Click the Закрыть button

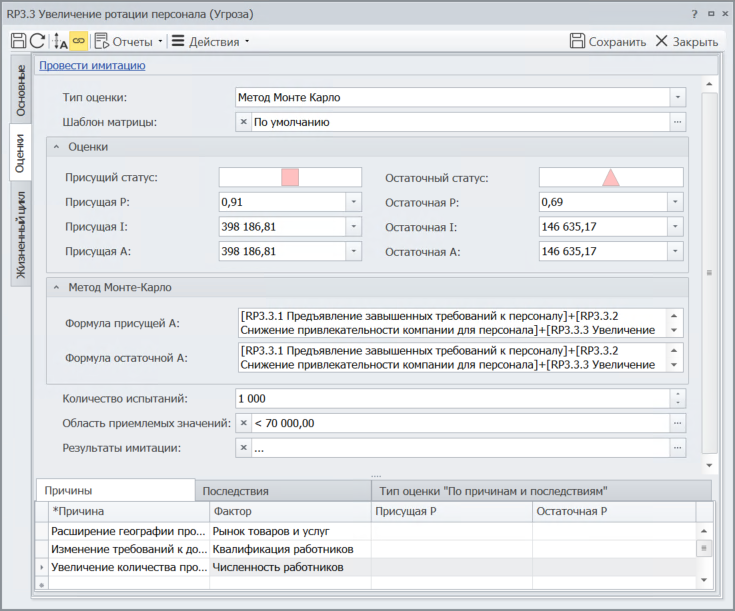pyautogui.click(x=687, y=42)
